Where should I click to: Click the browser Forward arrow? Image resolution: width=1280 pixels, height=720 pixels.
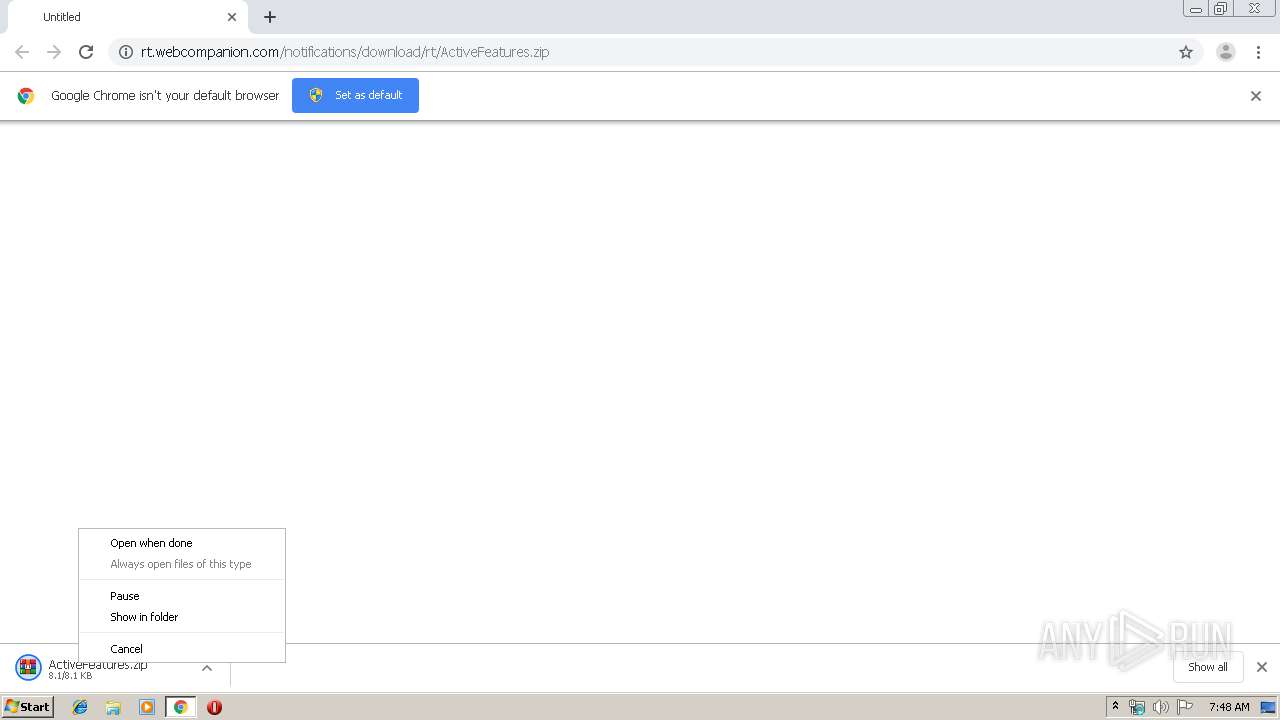point(54,52)
